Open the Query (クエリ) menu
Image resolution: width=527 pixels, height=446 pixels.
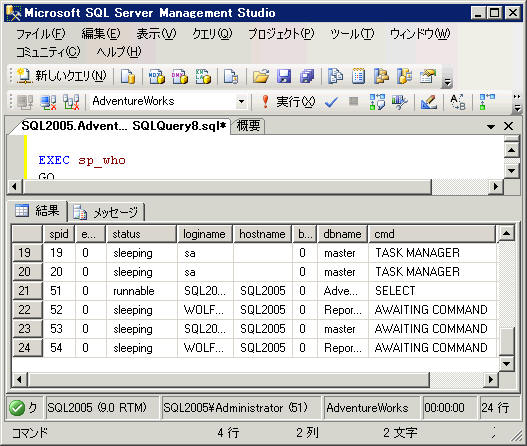pyautogui.click(x=212, y=34)
